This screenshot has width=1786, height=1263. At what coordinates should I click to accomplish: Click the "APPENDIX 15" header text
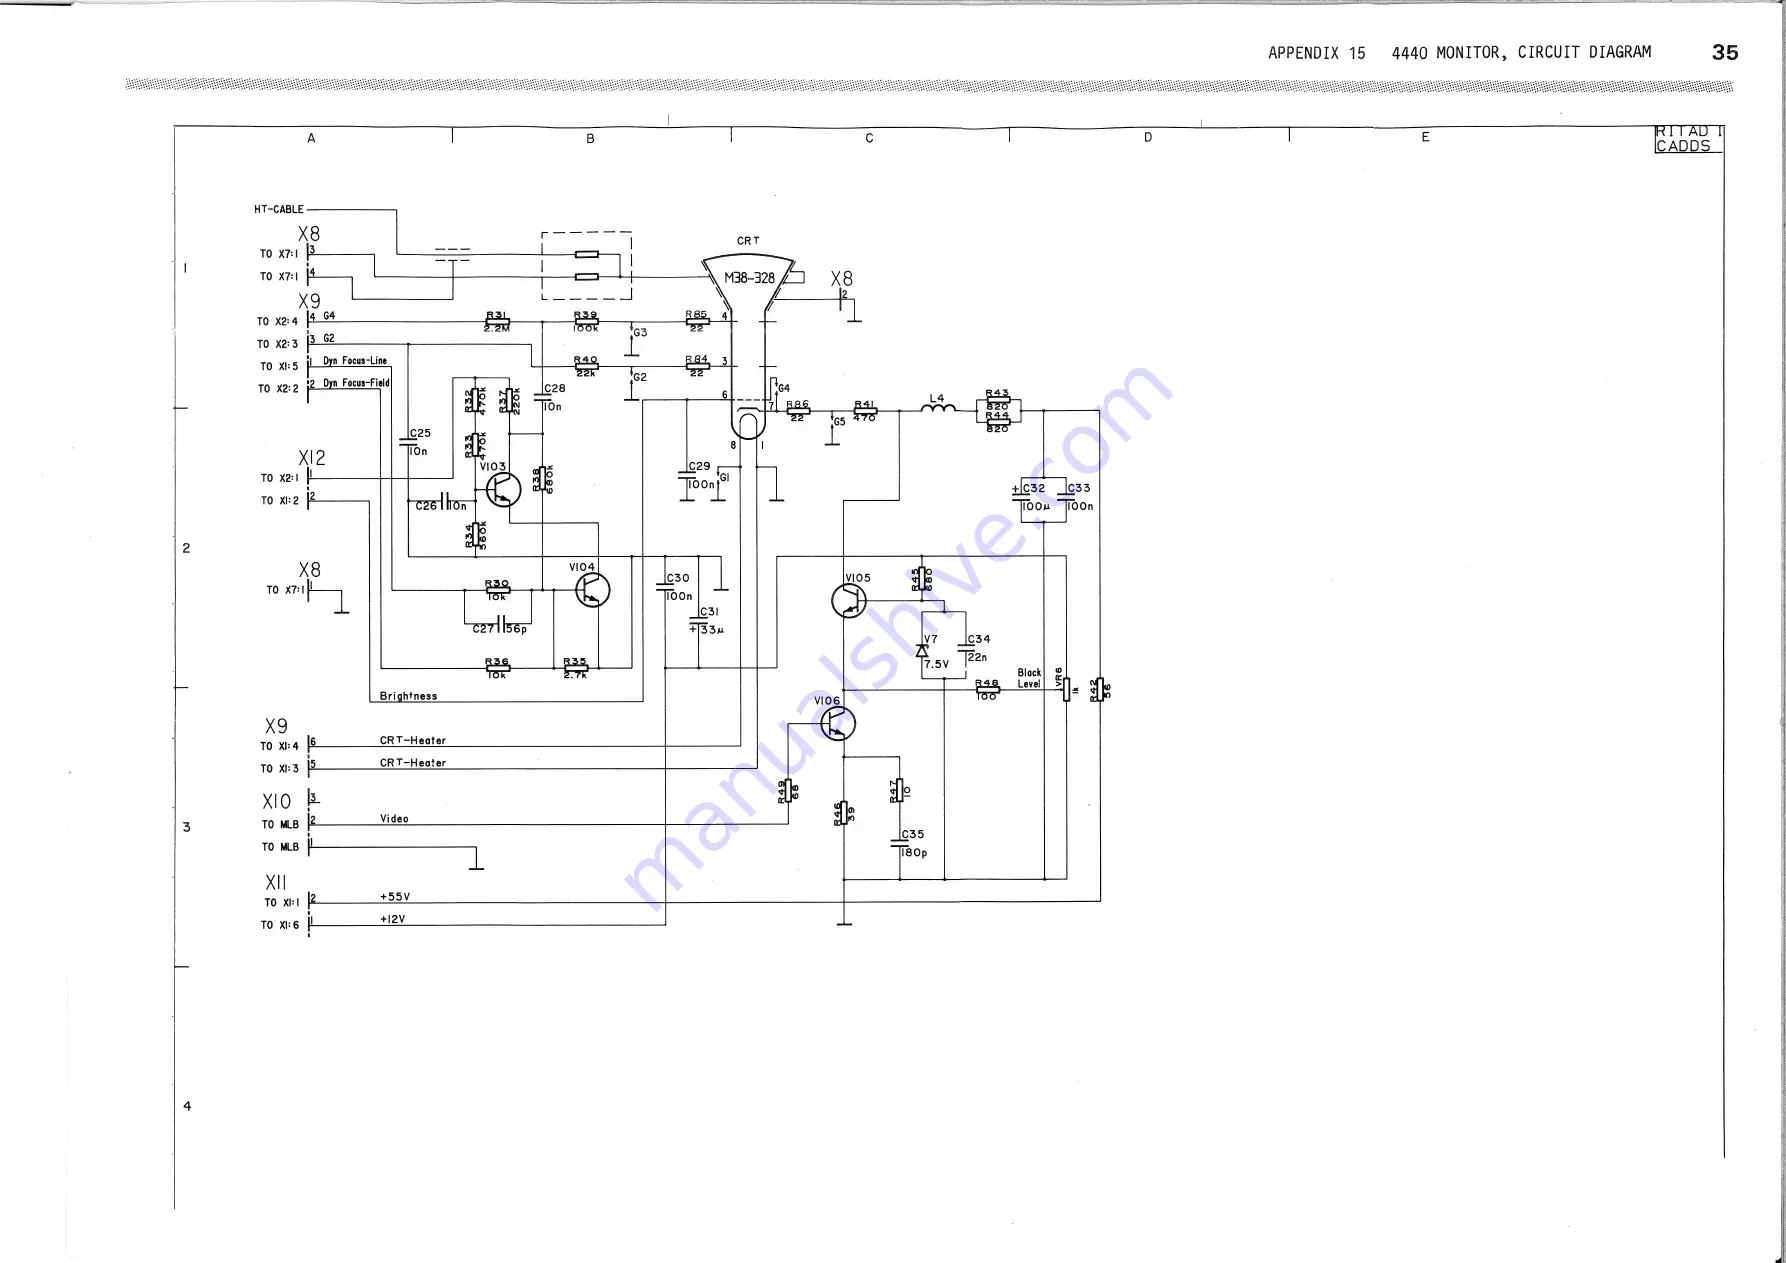tap(1317, 53)
